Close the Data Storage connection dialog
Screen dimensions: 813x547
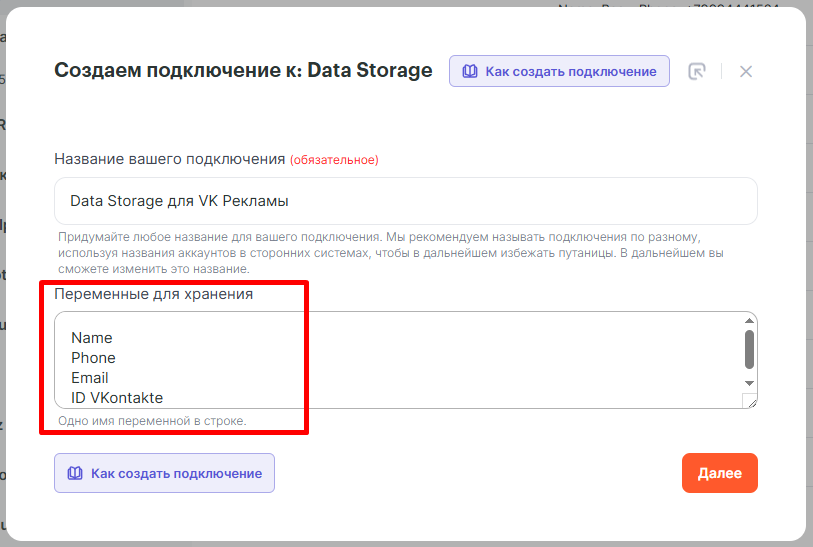(745, 71)
